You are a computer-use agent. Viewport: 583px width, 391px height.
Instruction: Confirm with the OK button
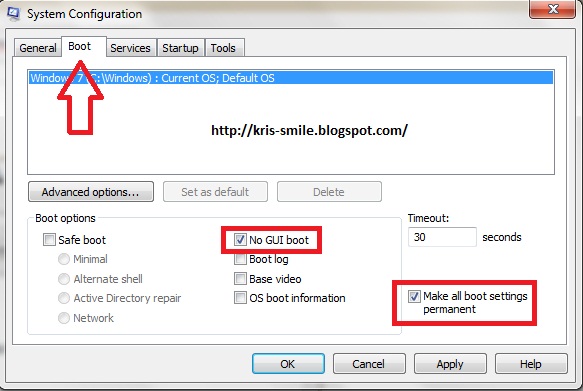288,363
